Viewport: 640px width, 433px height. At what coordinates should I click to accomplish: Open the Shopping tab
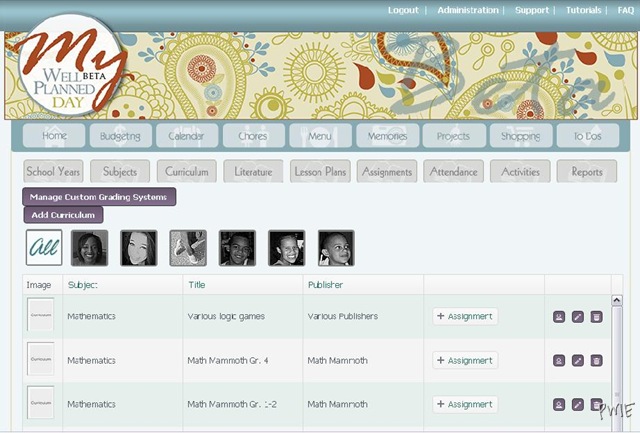tap(521, 135)
